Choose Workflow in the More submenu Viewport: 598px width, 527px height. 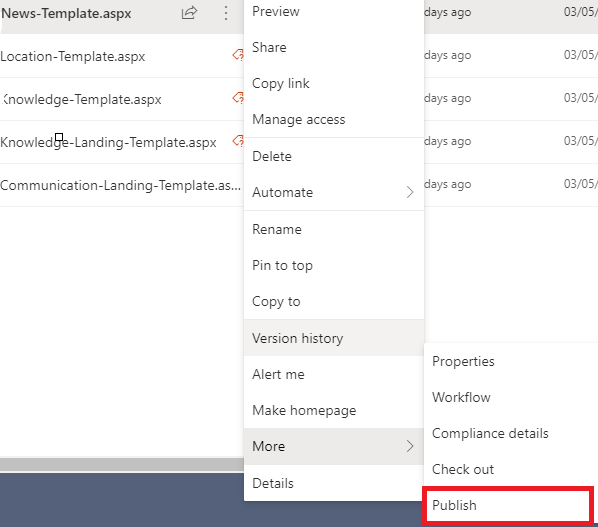click(511, 397)
